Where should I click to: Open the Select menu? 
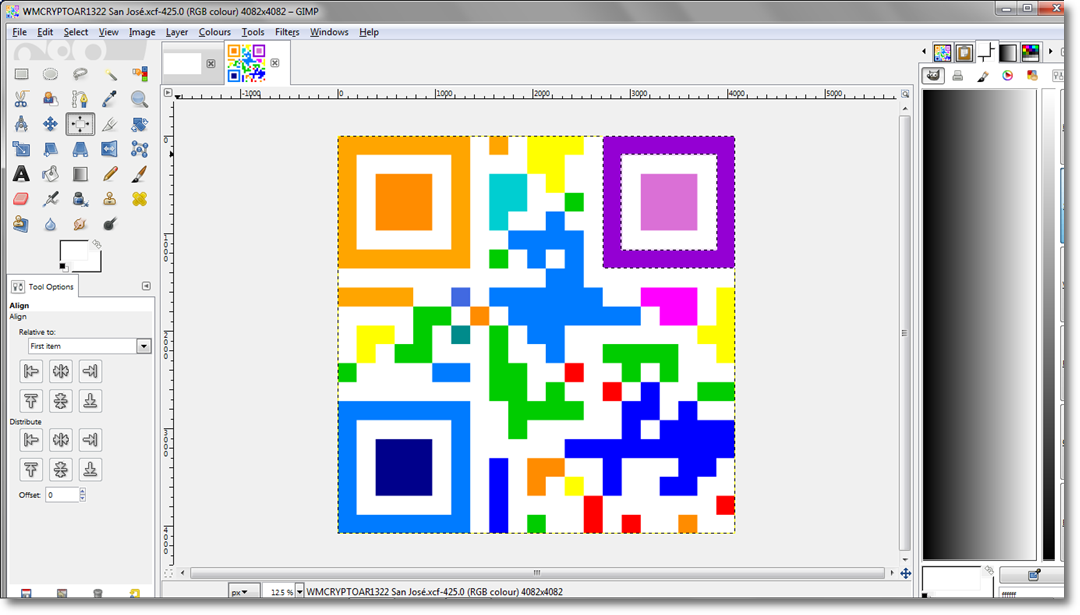[76, 32]
